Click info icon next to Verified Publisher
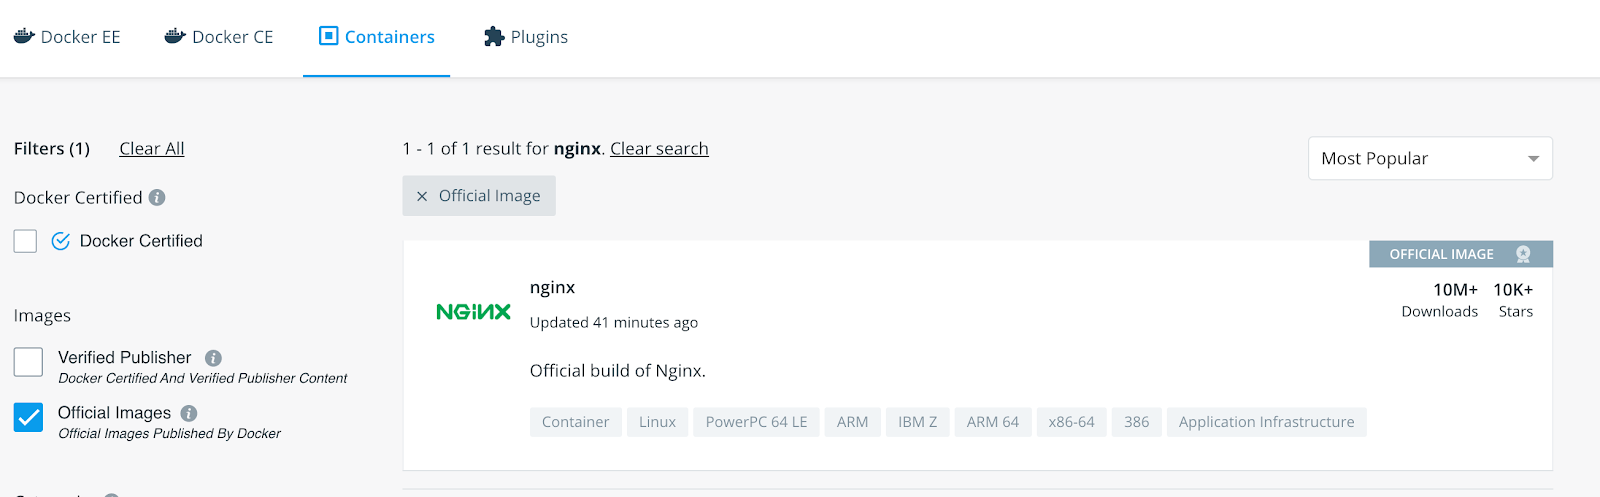 coord(213,358)
